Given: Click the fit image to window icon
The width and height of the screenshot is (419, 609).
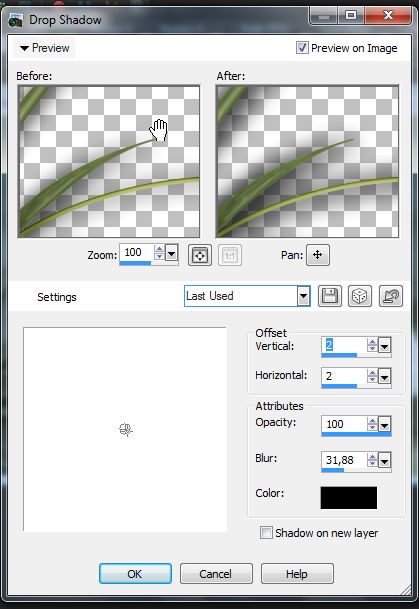Looking at the screenshot, I should coord(200,255).
